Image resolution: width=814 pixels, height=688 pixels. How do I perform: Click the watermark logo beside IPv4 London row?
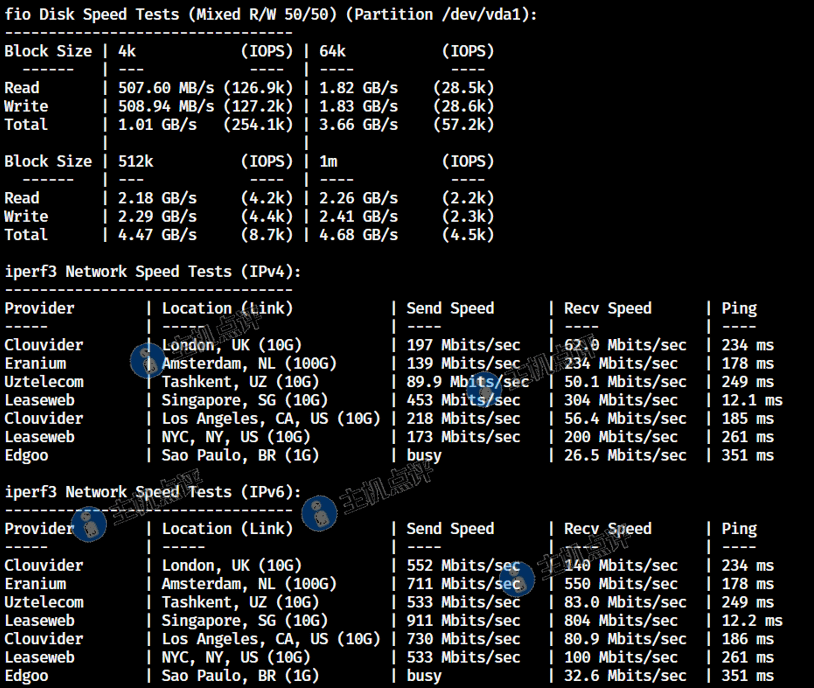coord(147,358)
